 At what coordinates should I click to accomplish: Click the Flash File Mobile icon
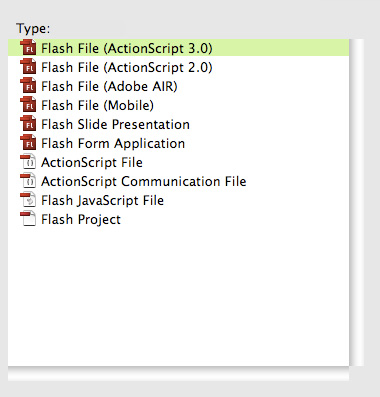click(28, 104)
